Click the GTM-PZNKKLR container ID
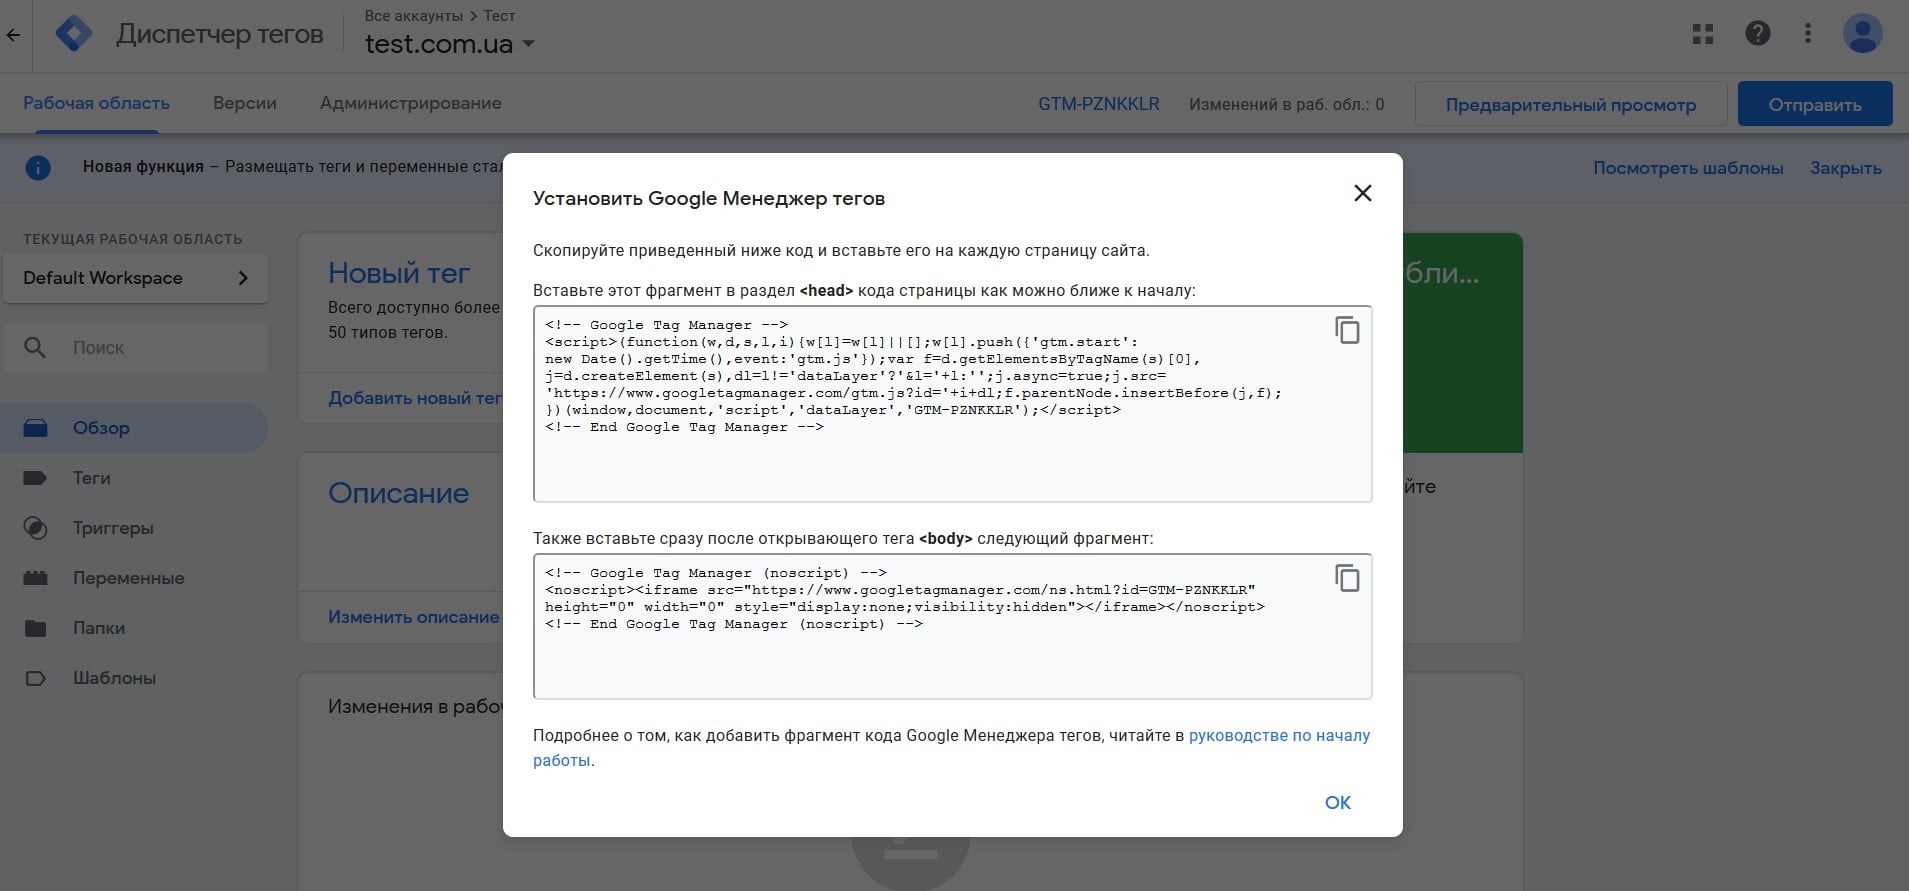Image resolution: width=1909 pixels, height=891 pixels. [1098, 104]
